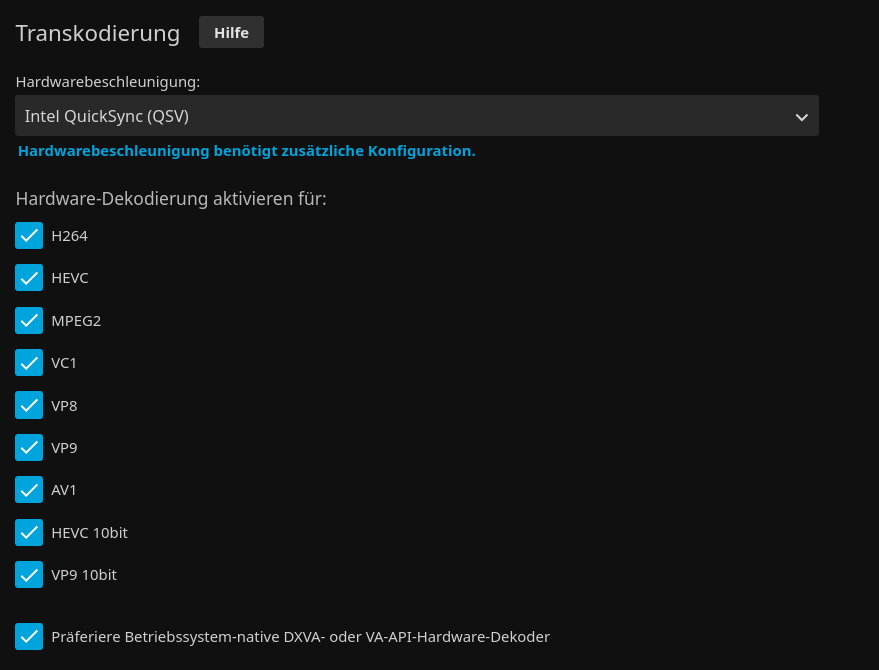Select the Intel QuickSync (QSV) text
This screenshot has height=670, width=879.
click(107, 116)
